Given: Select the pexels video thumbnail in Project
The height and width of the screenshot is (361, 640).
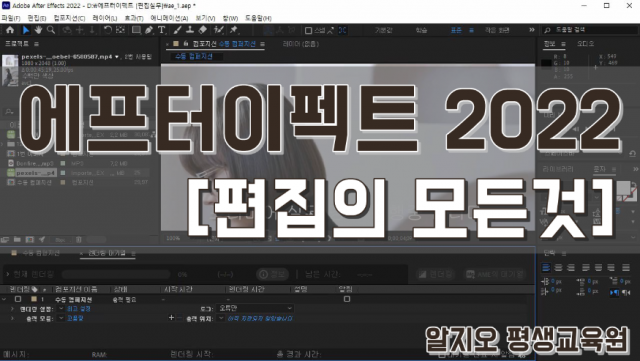Looking at the screenshot, I should [10, 70].
